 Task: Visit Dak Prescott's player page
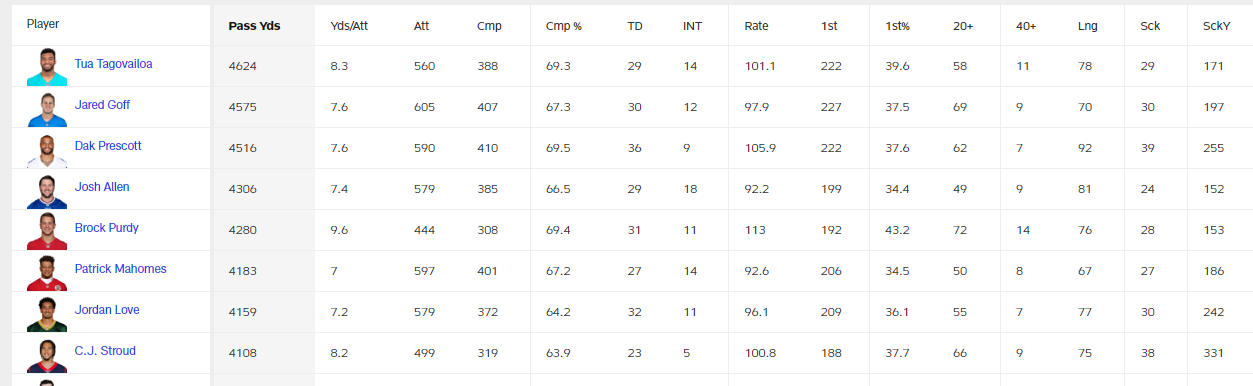108,146
